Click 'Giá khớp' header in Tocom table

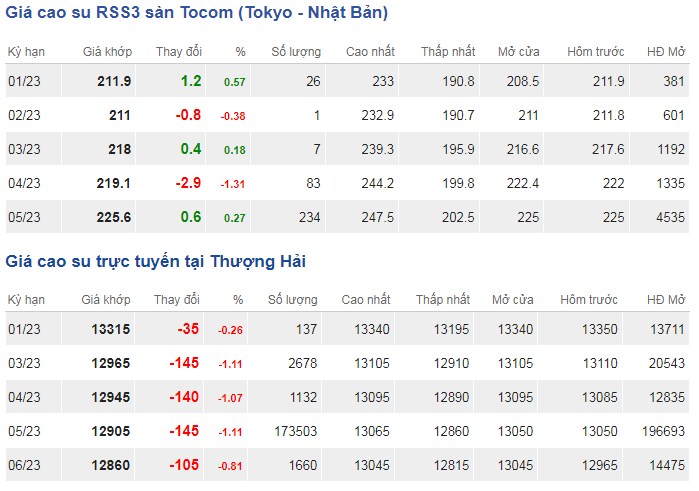point(107,51)
